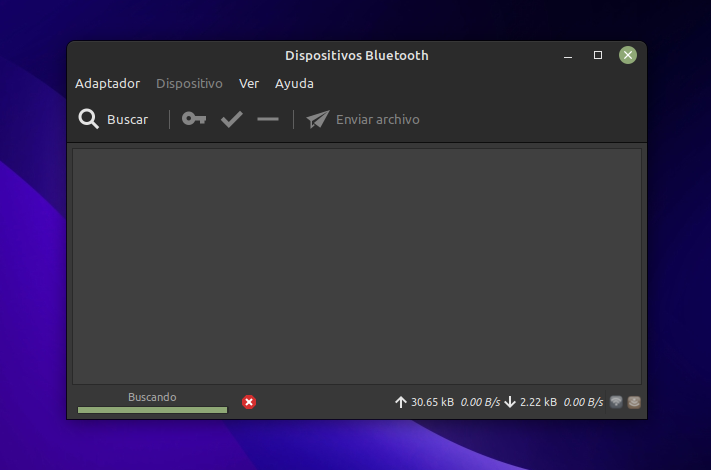711x470 pixels.
Task: Click the checkmark trust device icon
Action: point(232,119)
